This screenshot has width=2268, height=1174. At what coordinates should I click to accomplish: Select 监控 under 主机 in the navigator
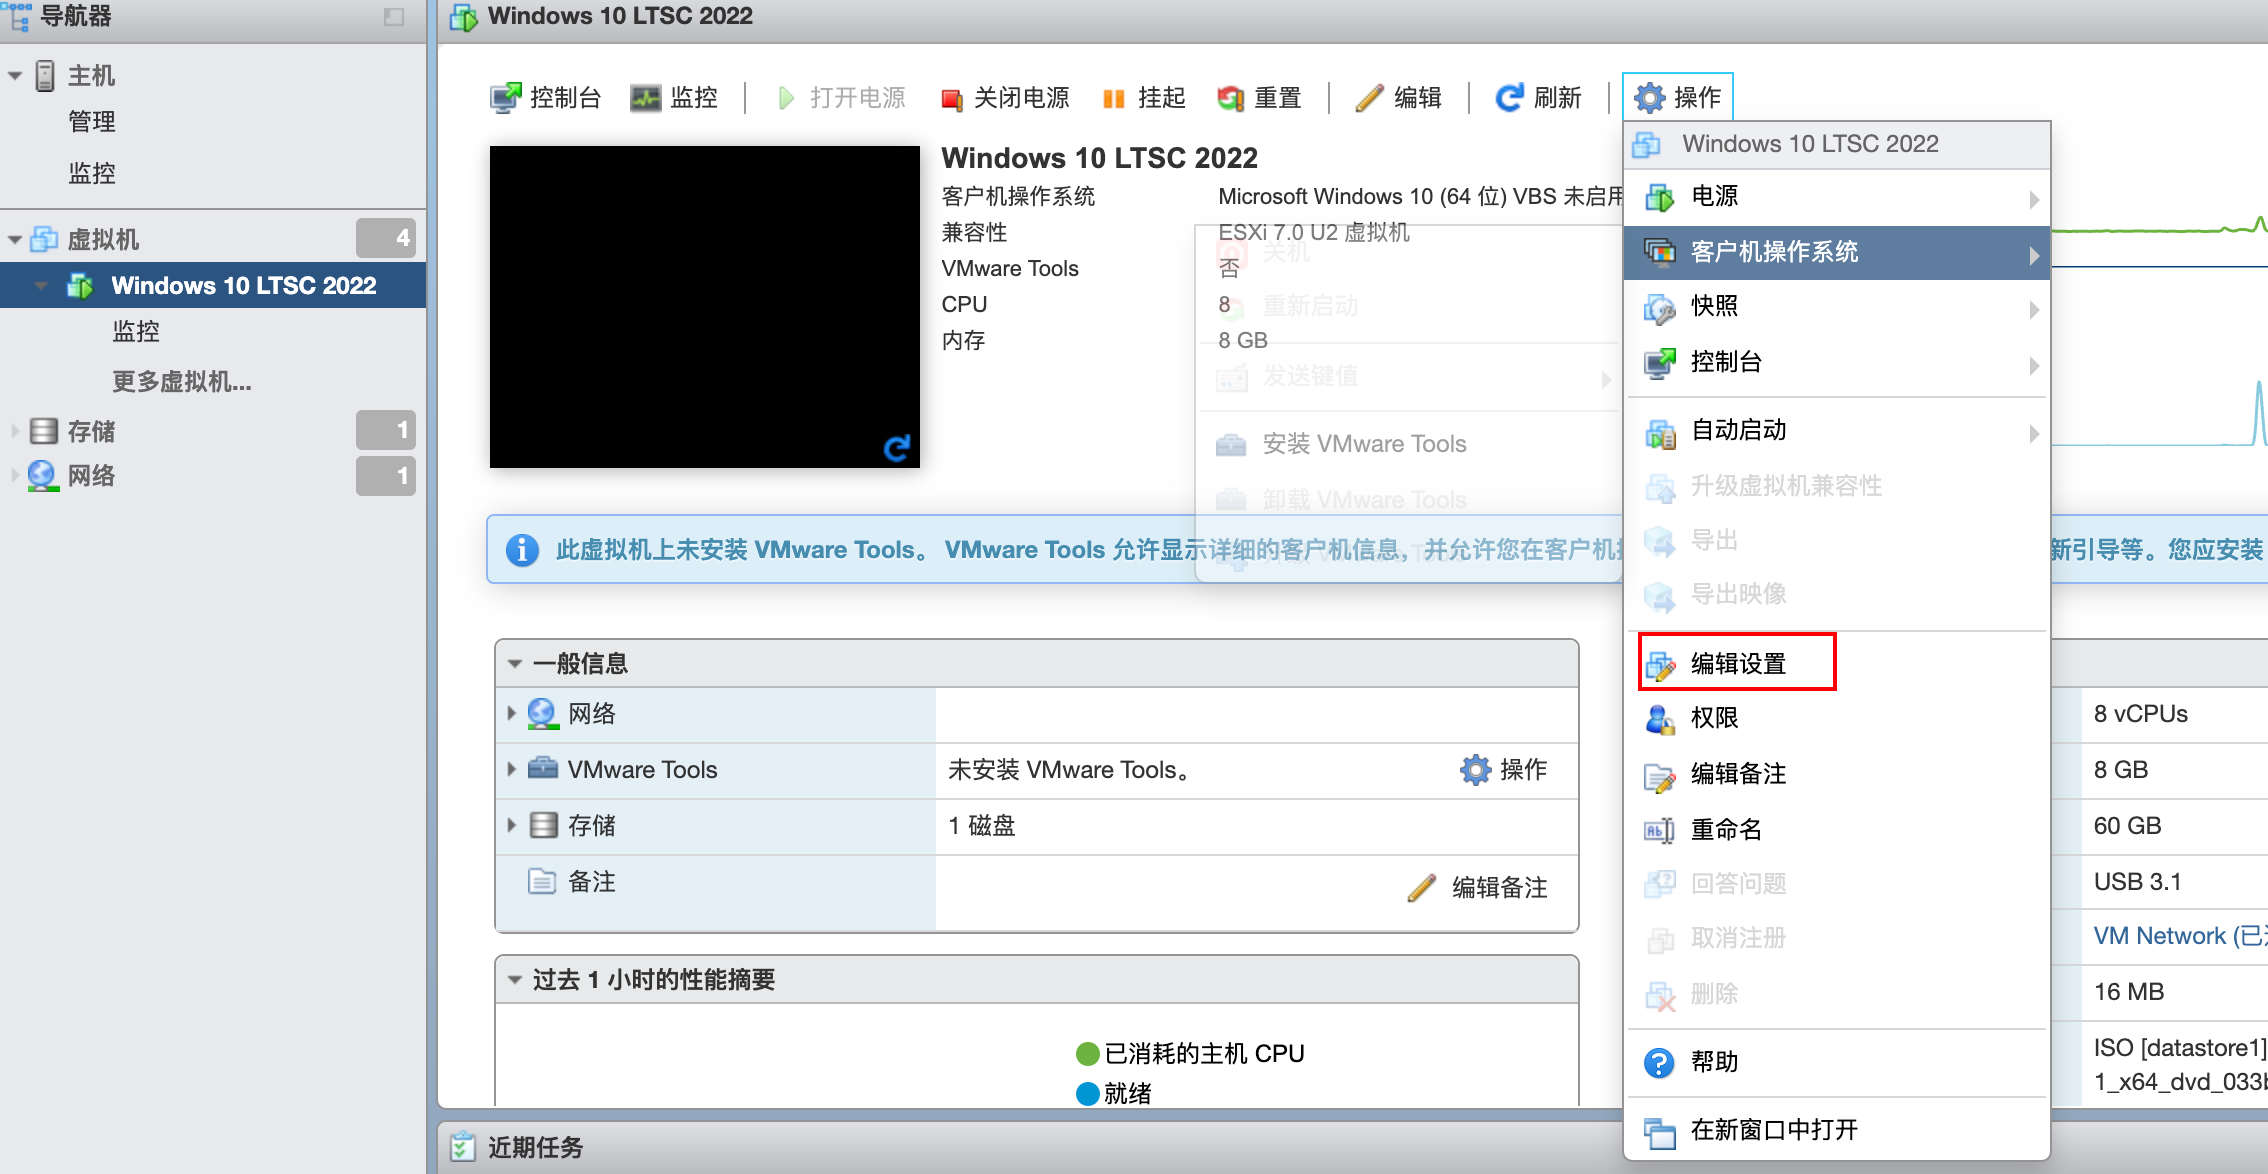[x=92, y=173]
